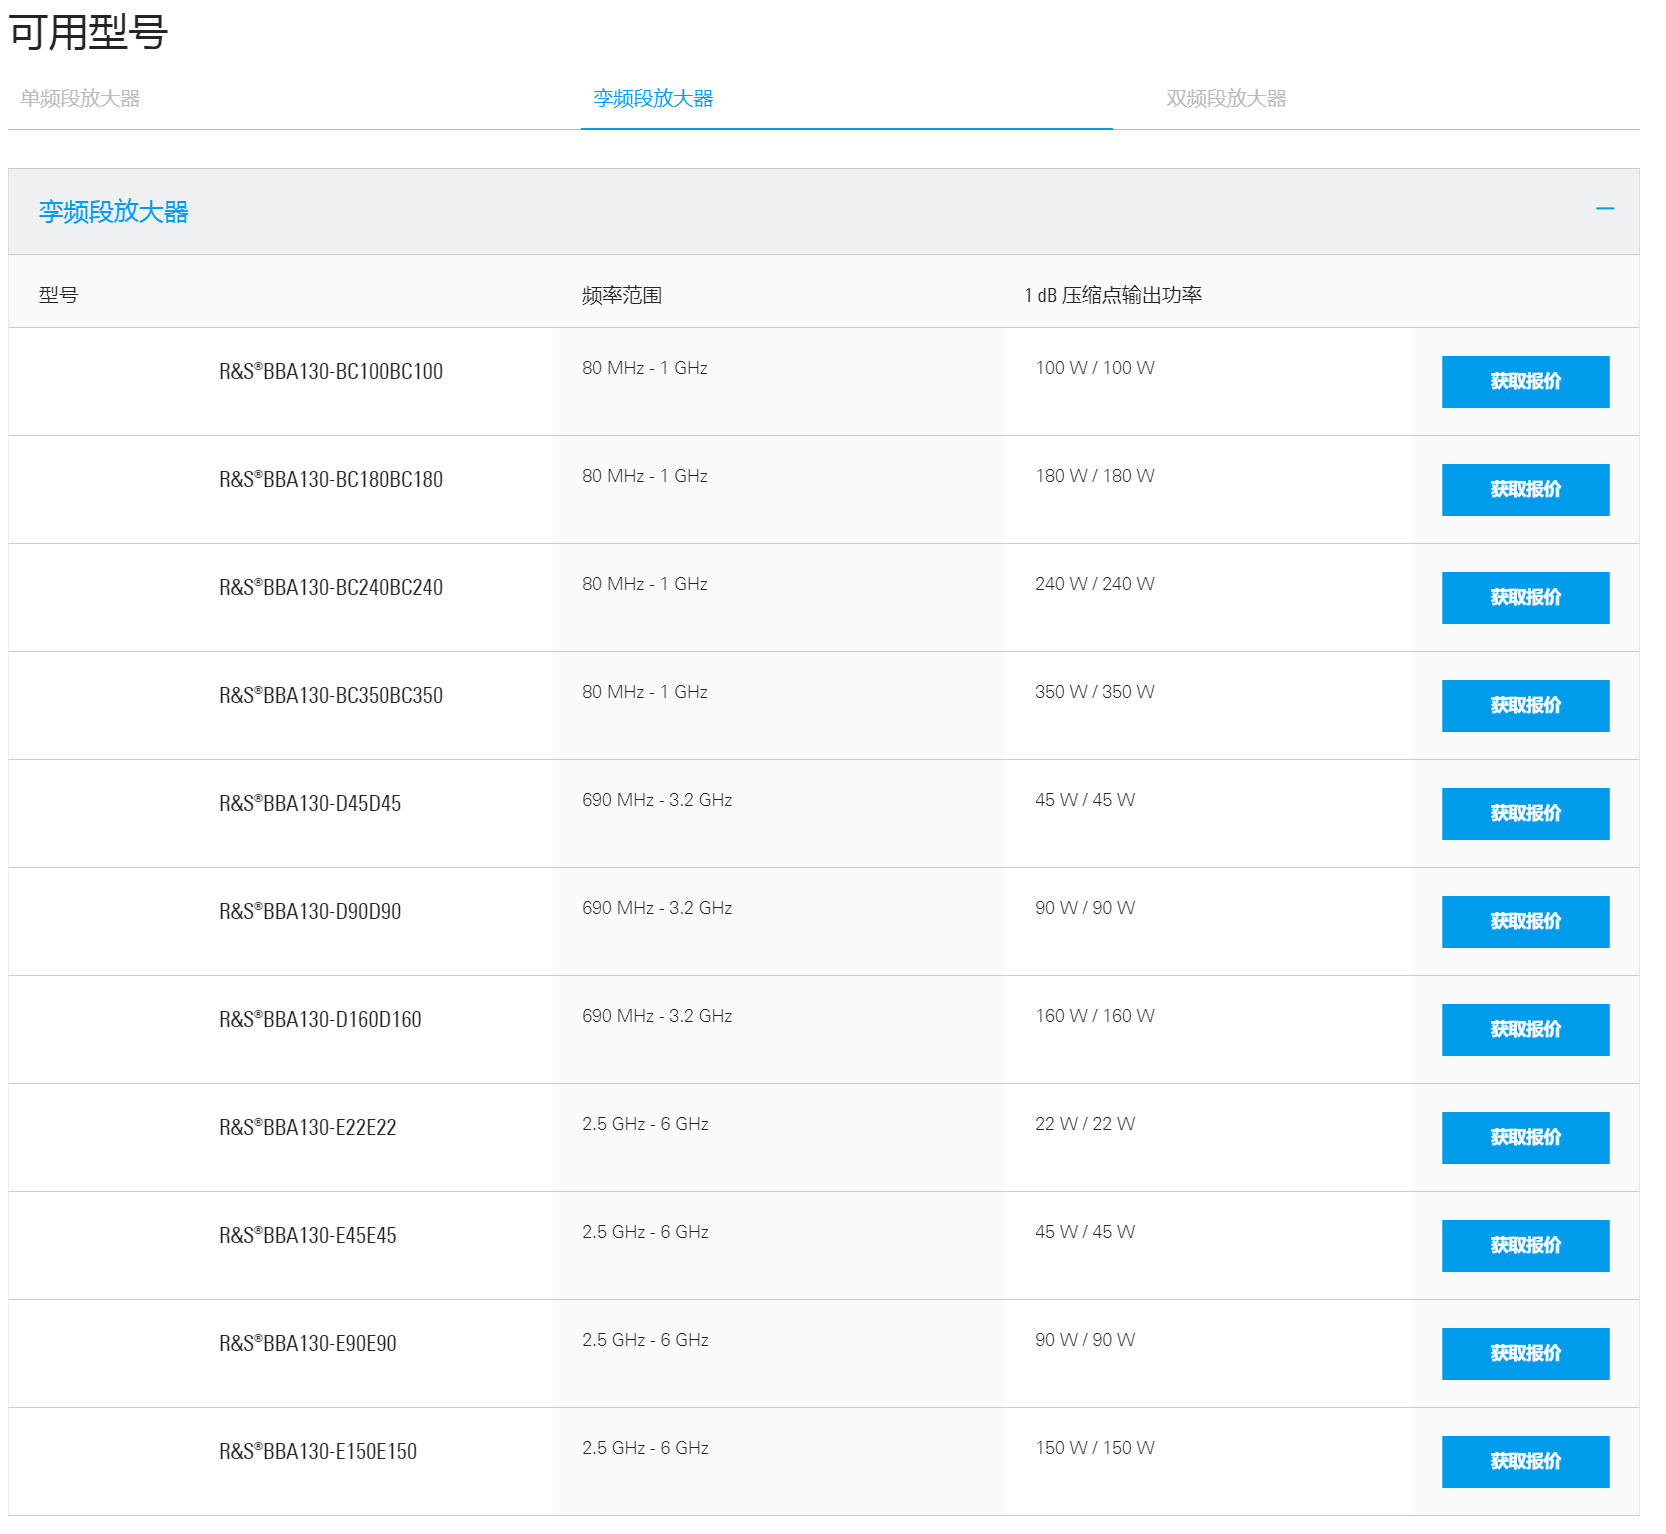This screenshot has width=1666, height=1534.
Task: Click frequency range of BBA130-D160D160 row
Action: click(x=657, y=1016)
